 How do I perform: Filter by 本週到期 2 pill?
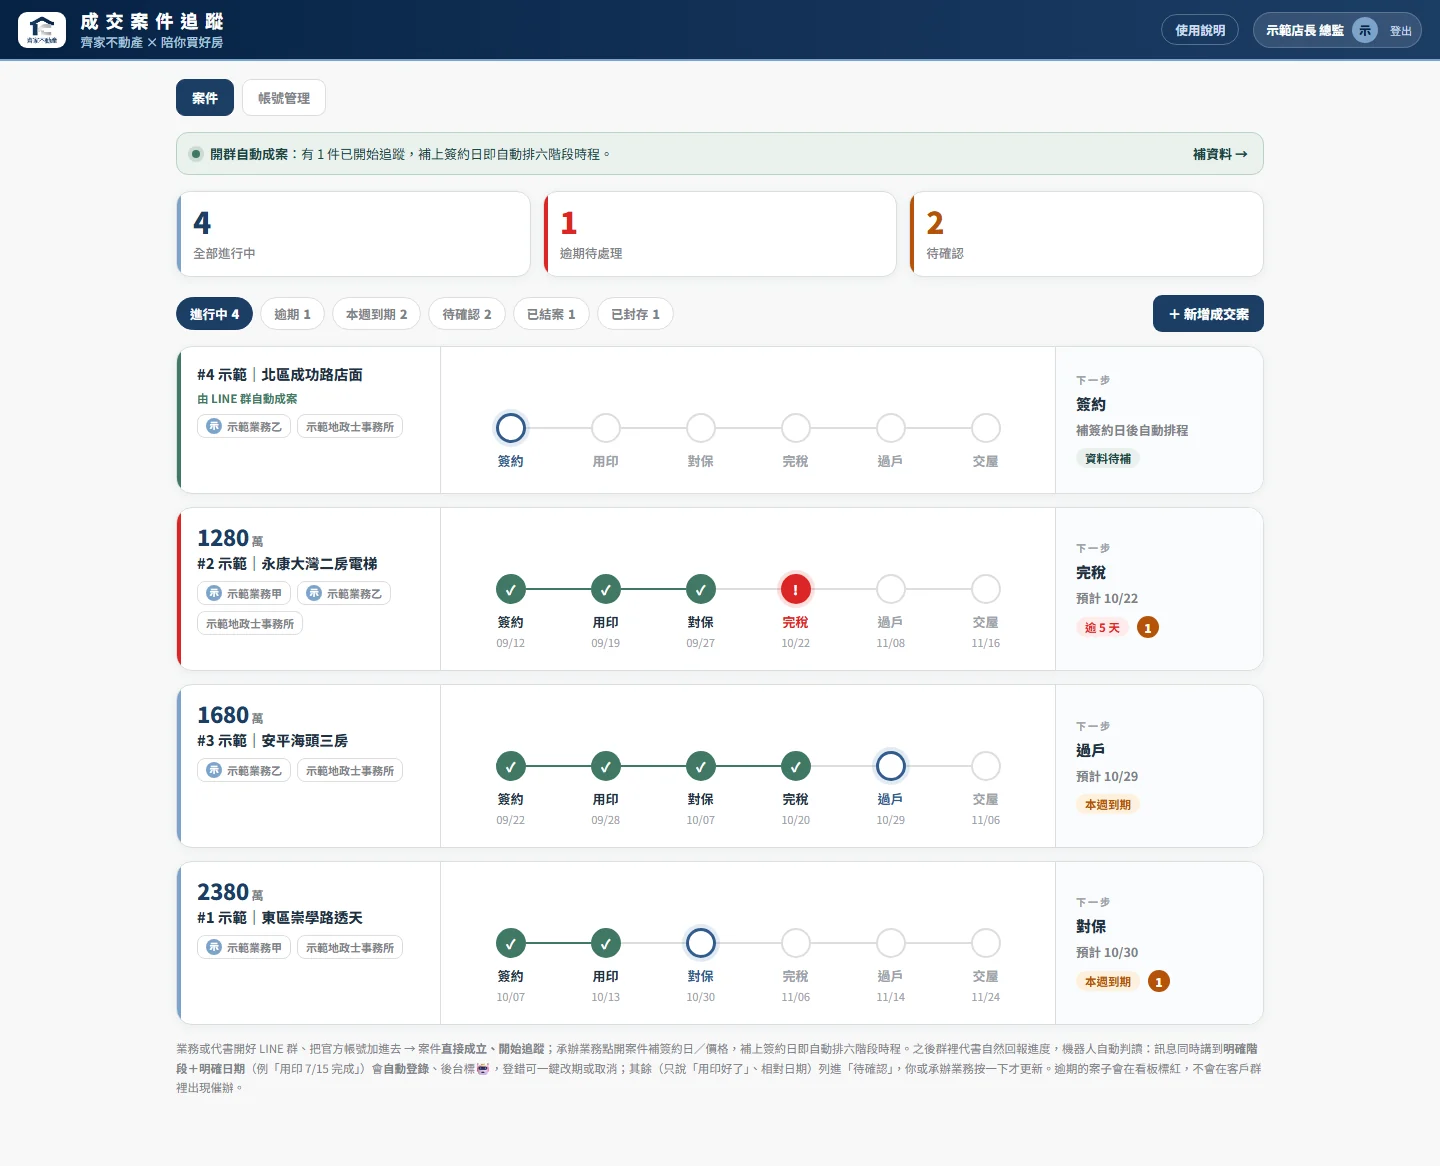click(376, 314)
